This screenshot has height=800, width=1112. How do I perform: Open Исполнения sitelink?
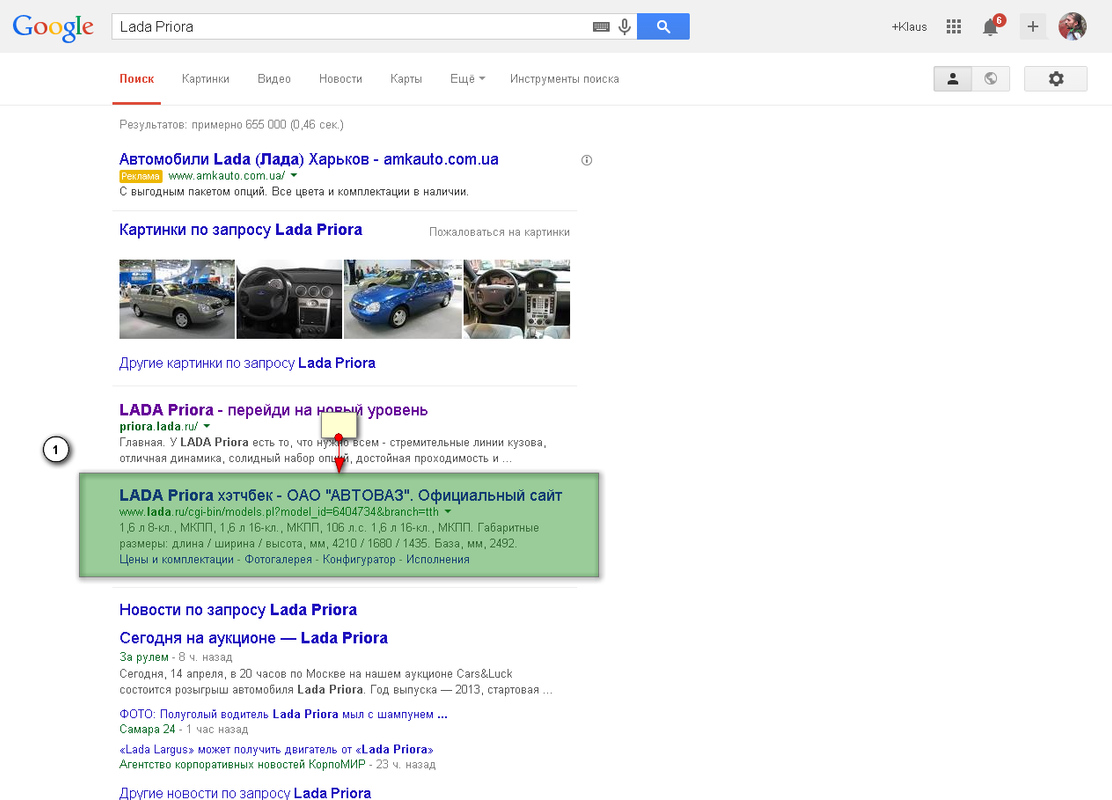click(x=438, y=560)
